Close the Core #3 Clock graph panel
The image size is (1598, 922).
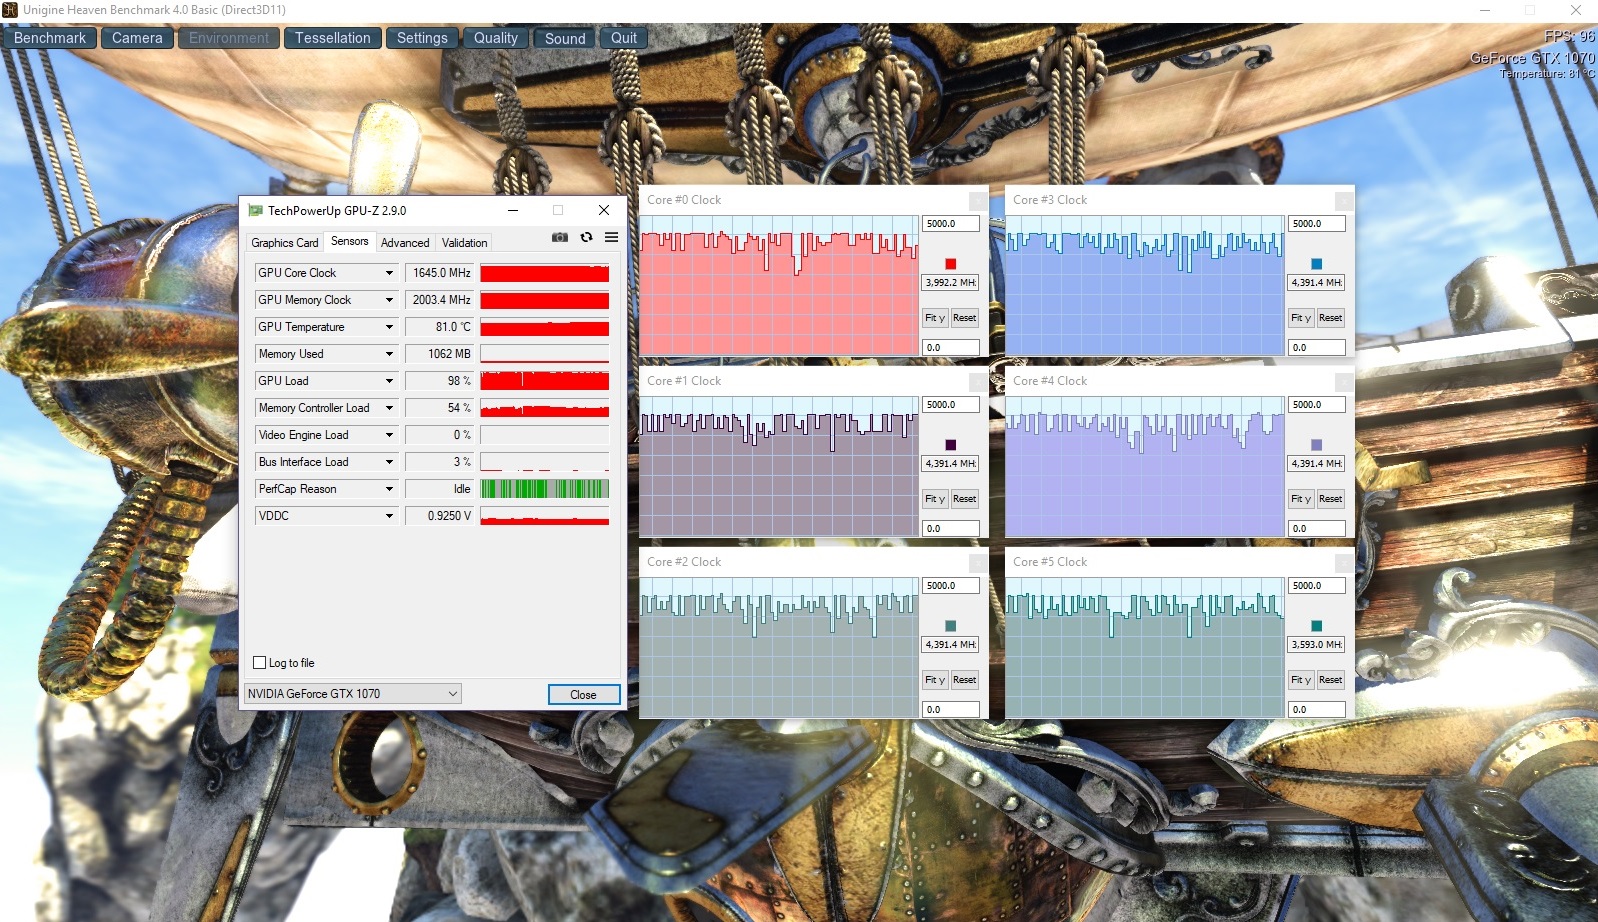tap(1343, 201)
